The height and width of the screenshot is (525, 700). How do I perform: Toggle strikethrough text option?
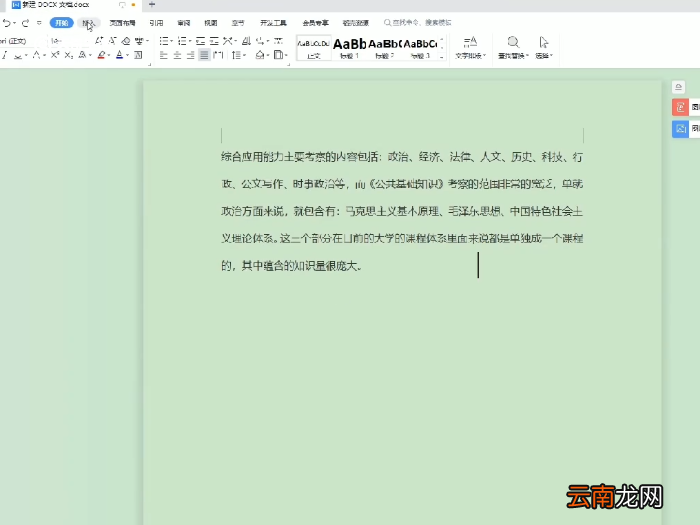(39, 55)
